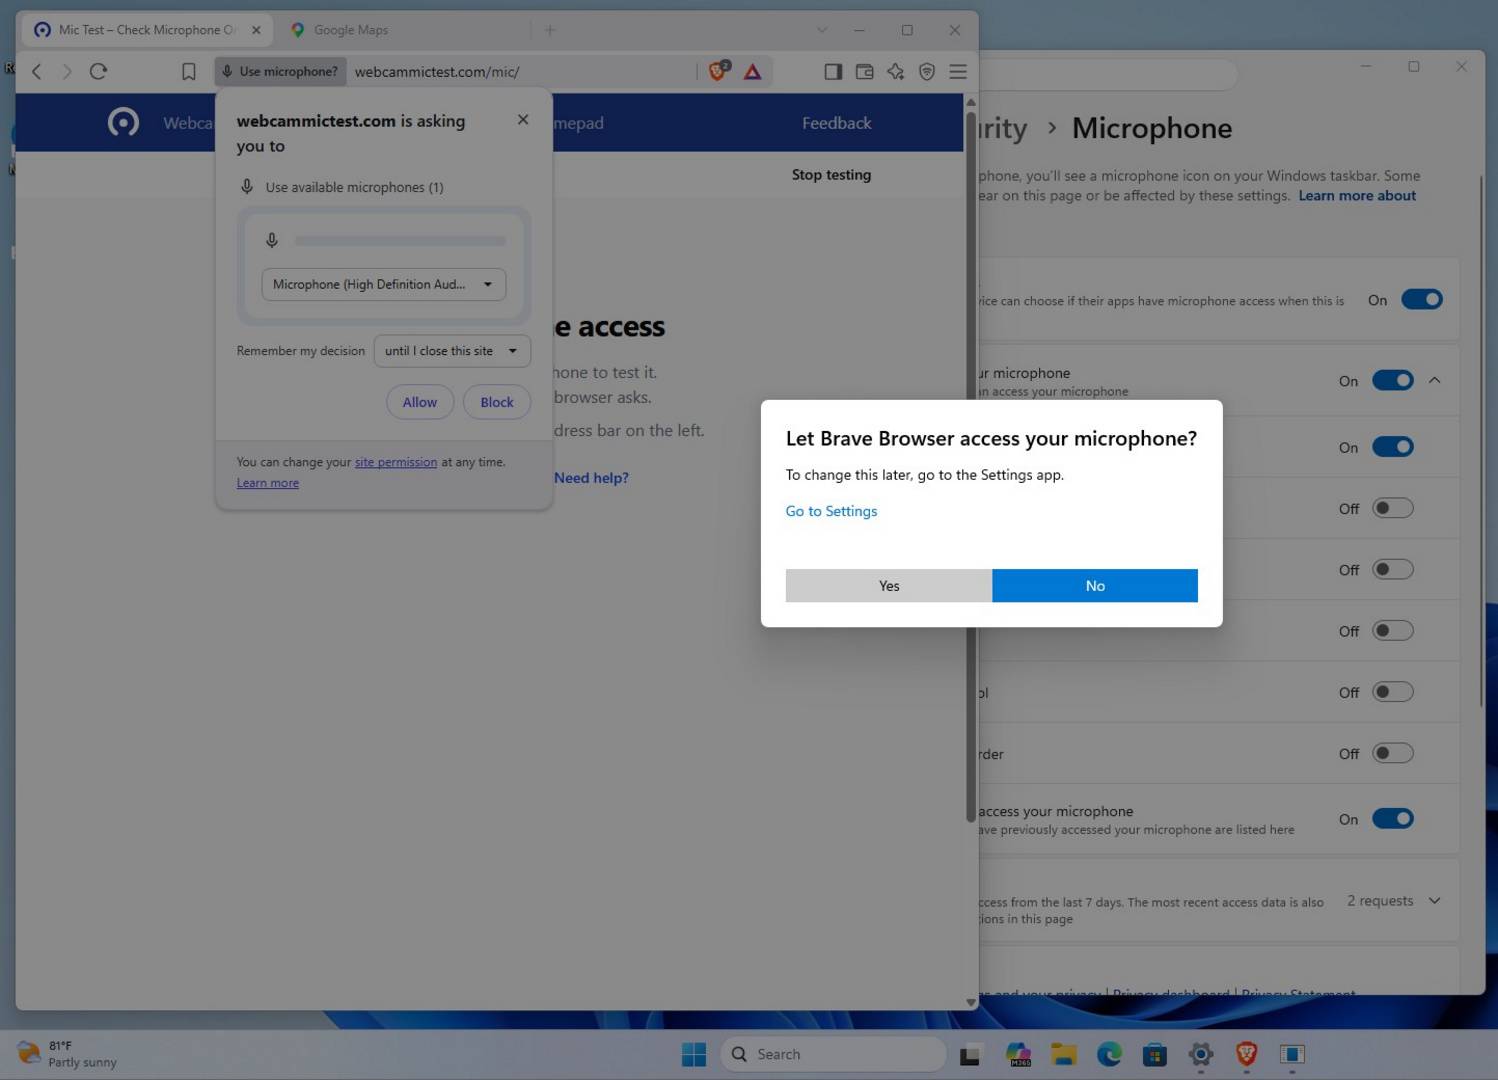Click 'Stop testing' on the page
Viewport: 1498px width, 1080px height.
point(831,174)
